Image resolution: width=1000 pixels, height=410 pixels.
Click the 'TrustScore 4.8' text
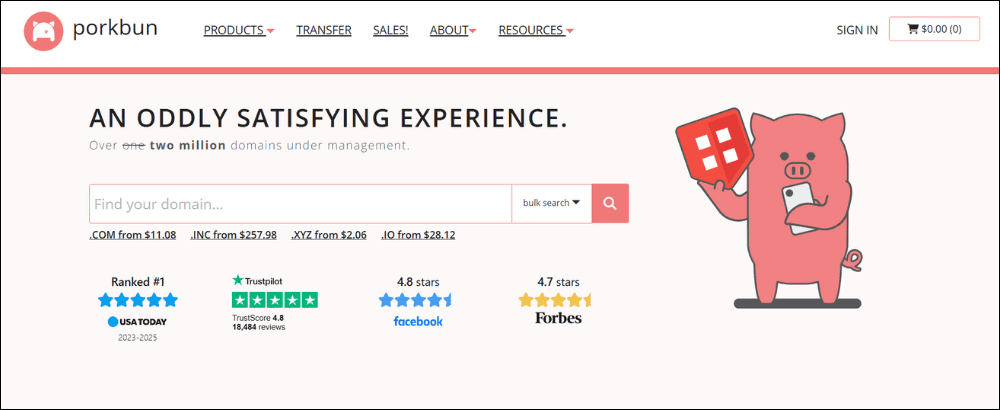pos(258,317)
